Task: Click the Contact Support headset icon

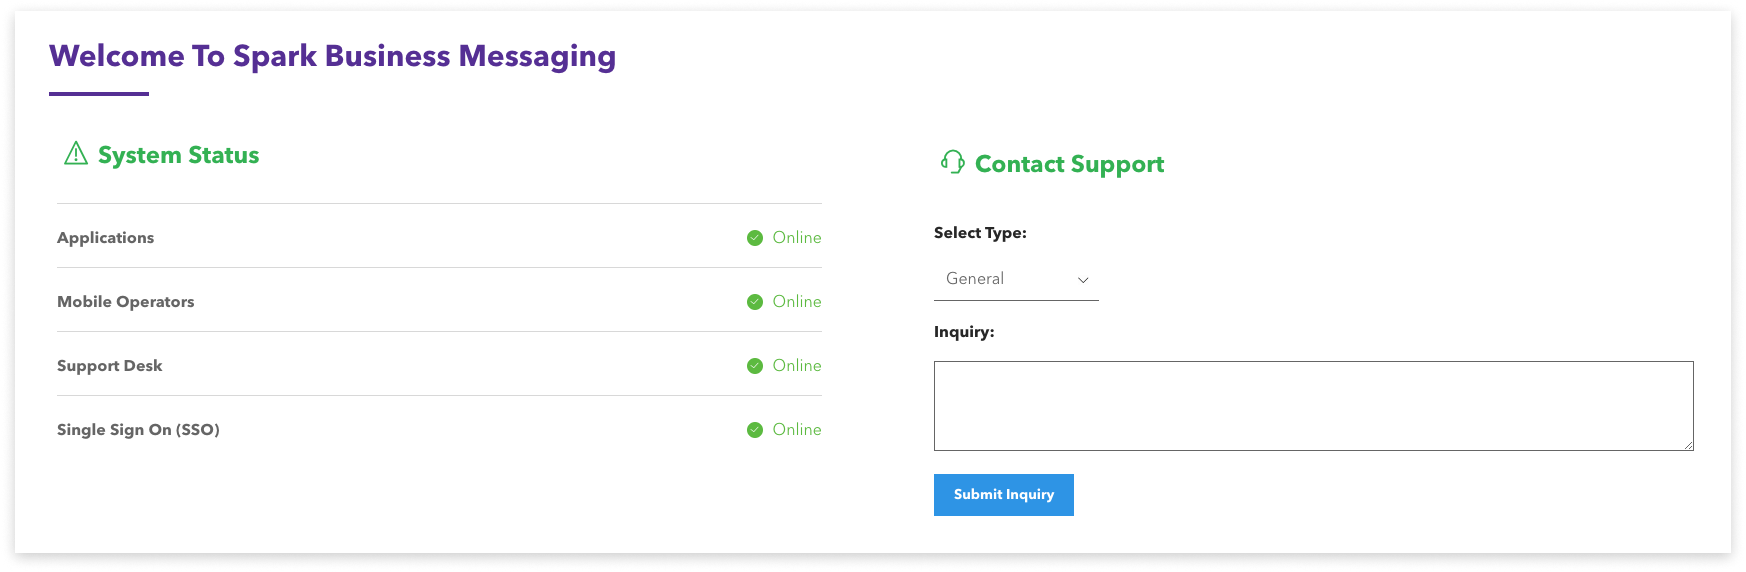Action: (x=952, y=162)
